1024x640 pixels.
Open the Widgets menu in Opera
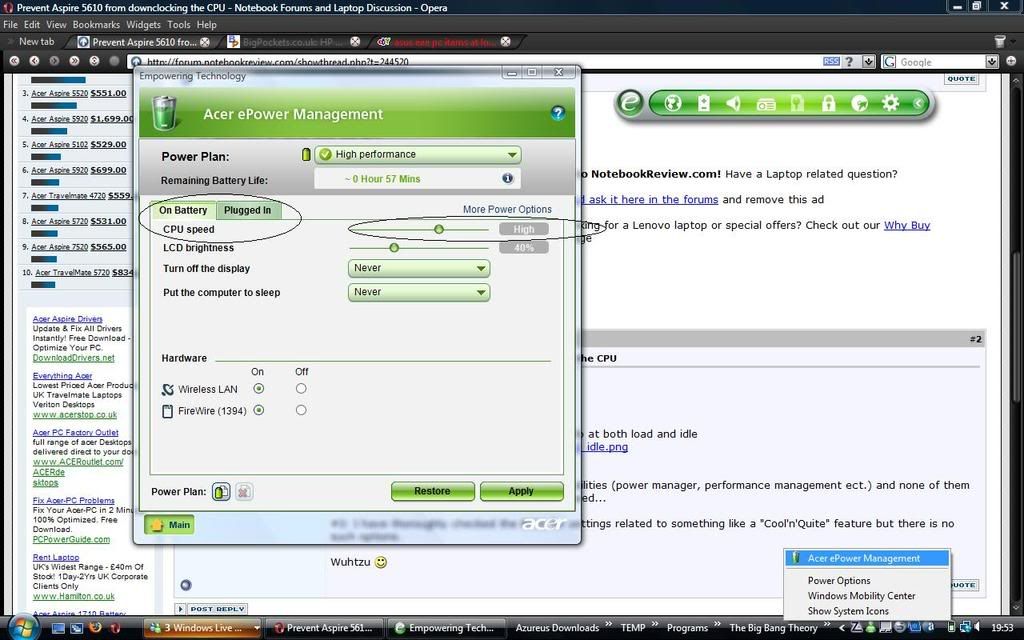click(143, 24)
